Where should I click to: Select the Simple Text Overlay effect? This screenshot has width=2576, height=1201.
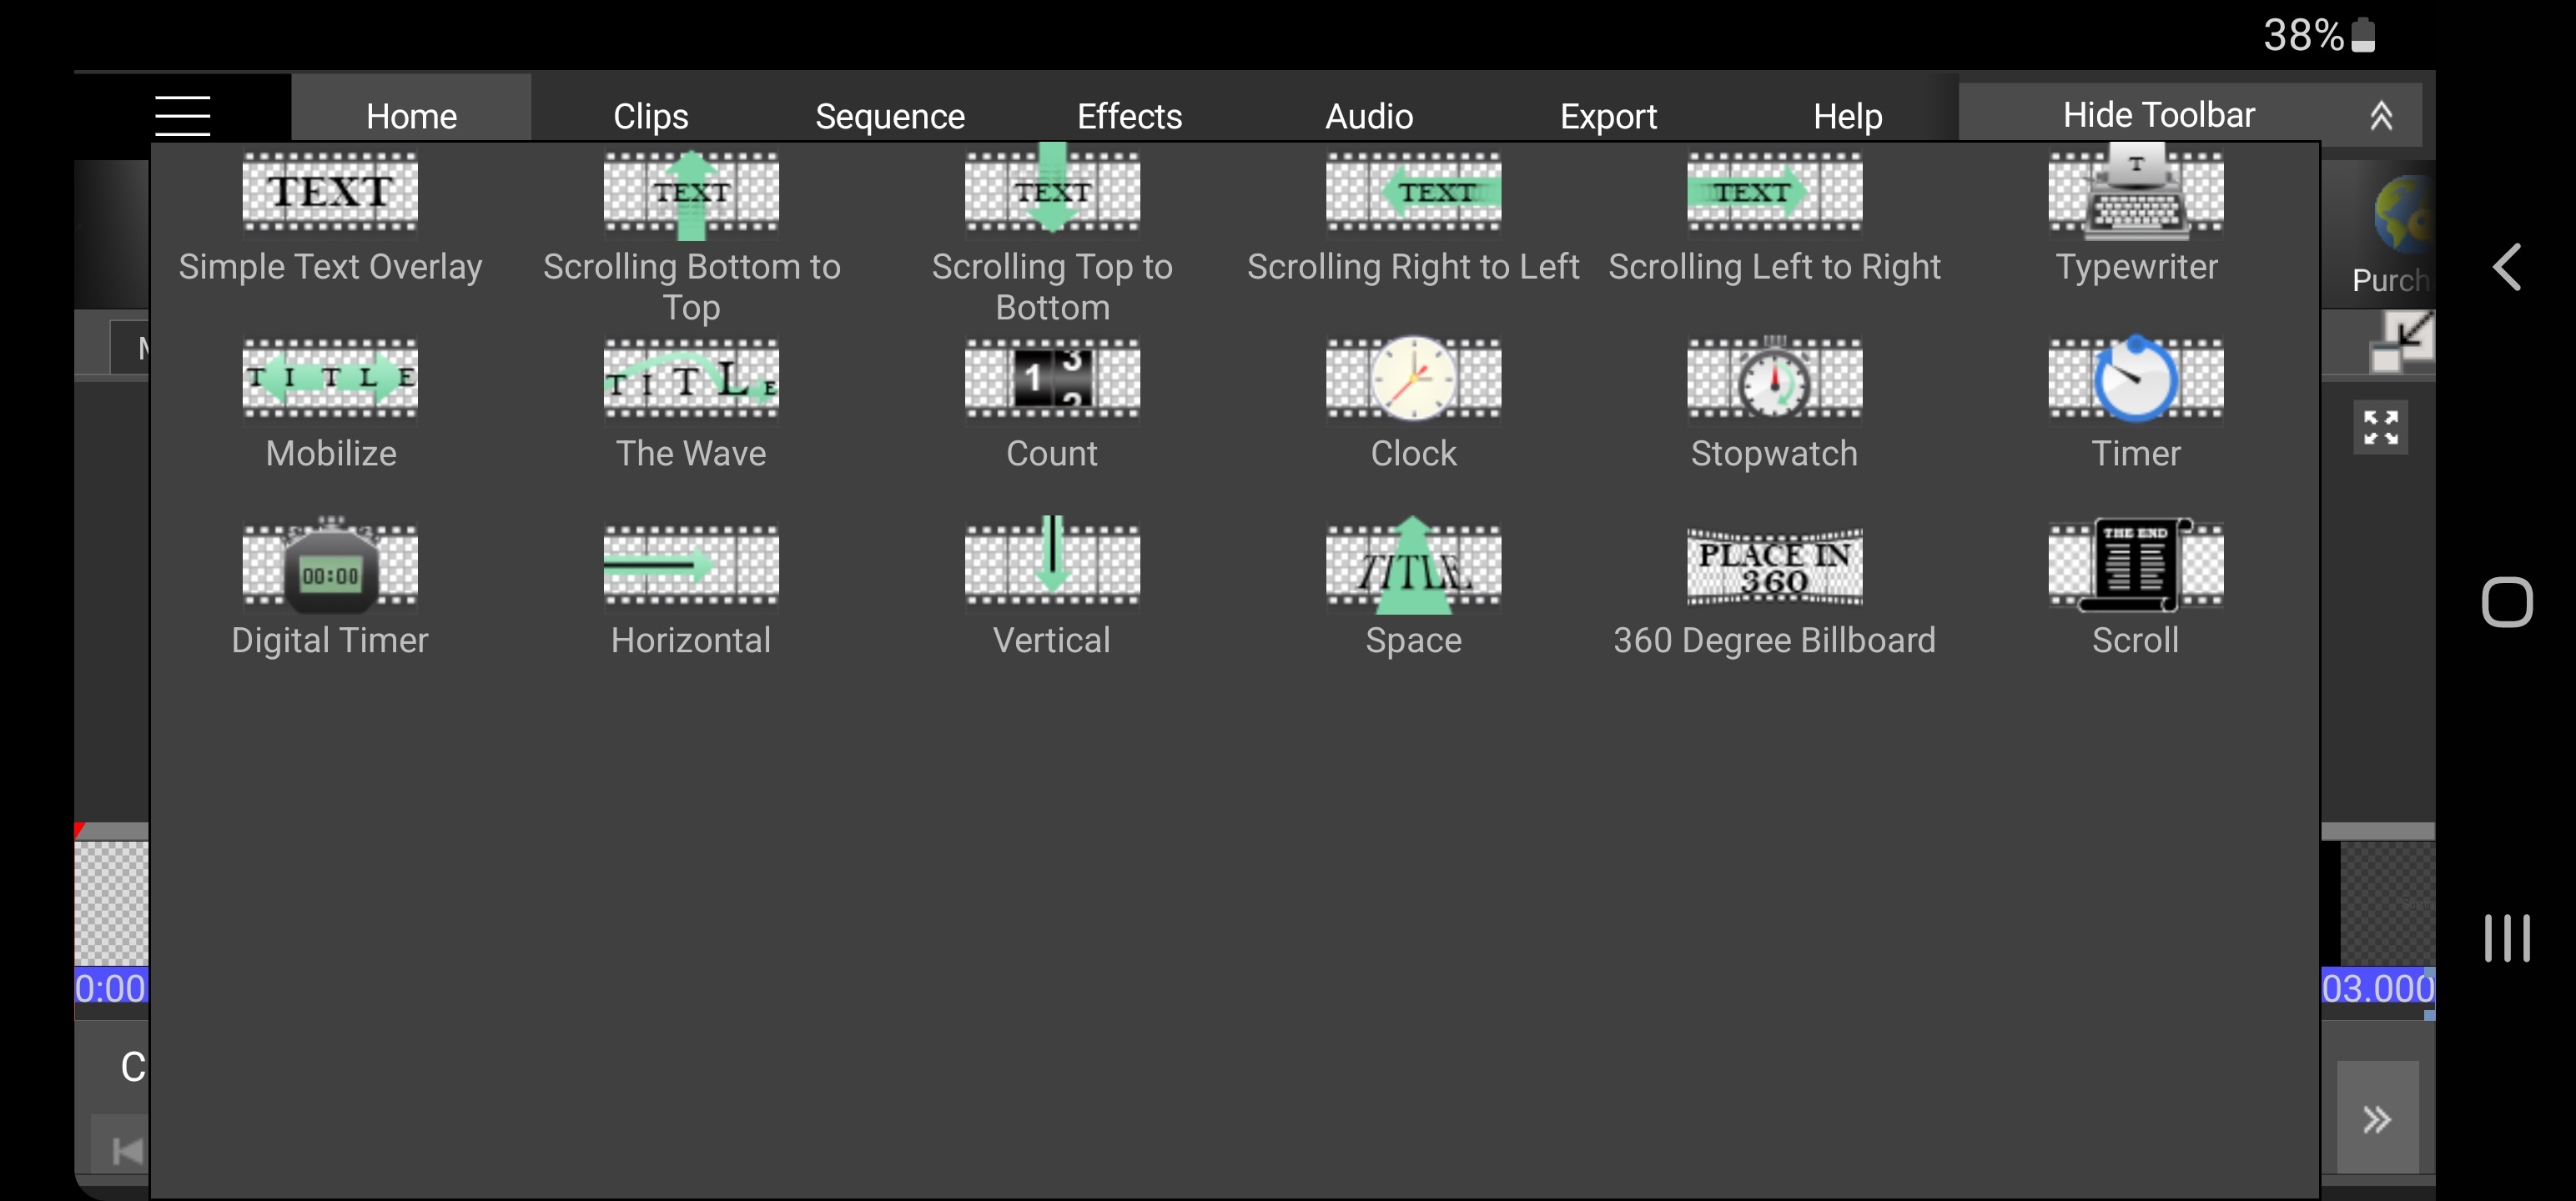coord(330,217)
